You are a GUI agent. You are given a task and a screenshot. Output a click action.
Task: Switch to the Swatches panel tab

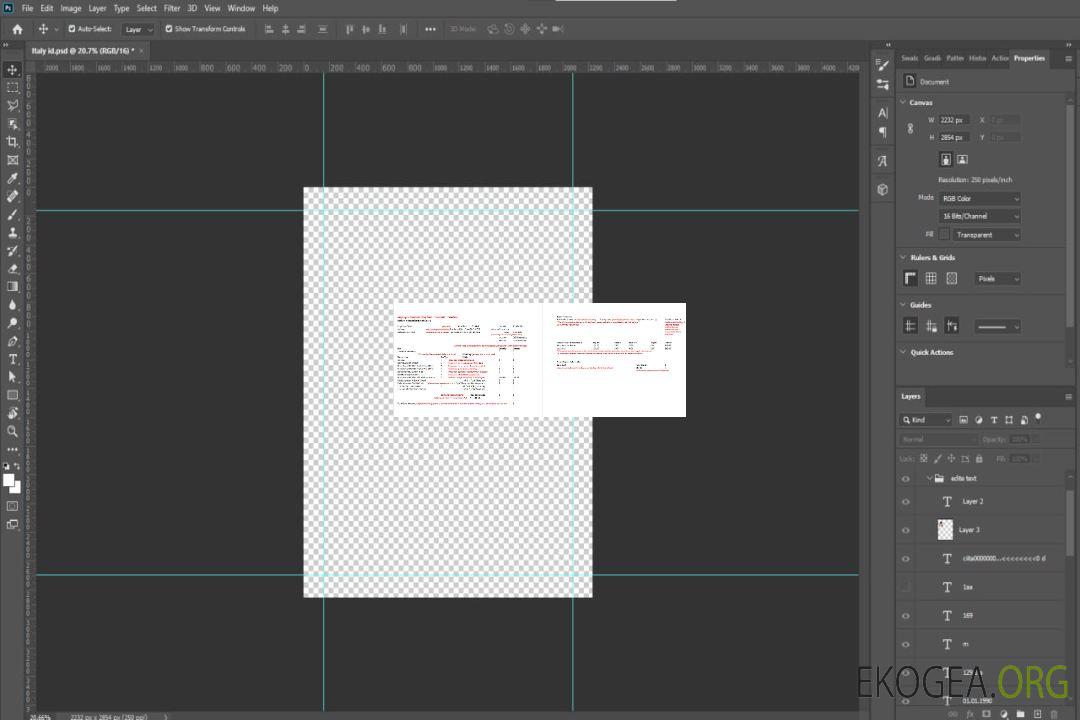click(x=909, y=58)
